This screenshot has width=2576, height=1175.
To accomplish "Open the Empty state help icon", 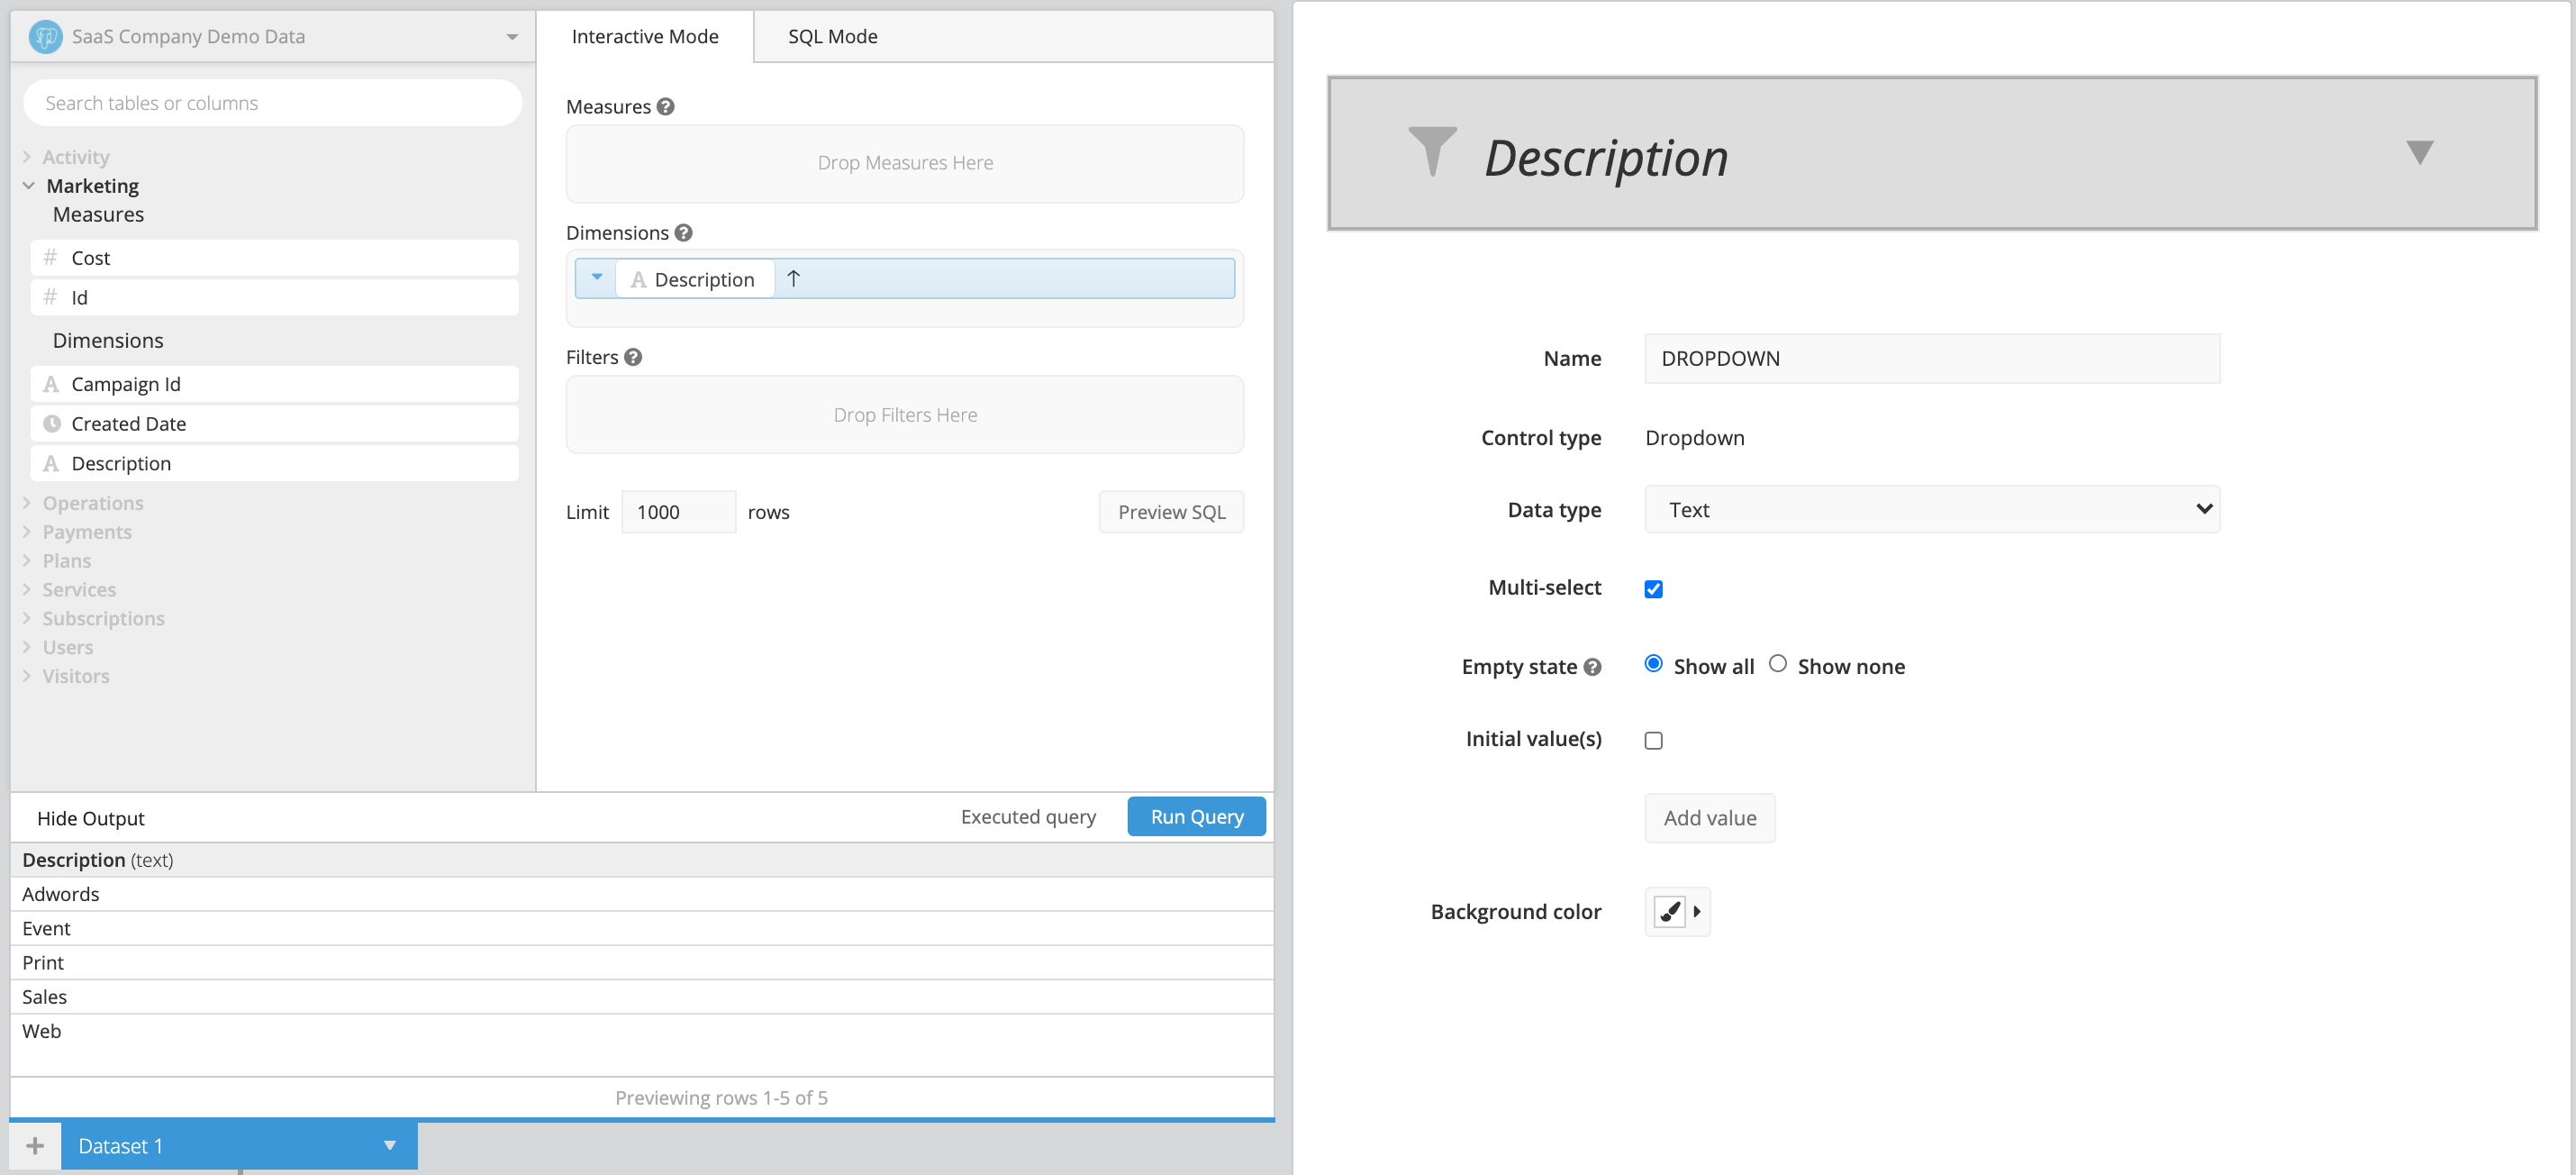I will pyautogui.click(x=1593, y=667).
